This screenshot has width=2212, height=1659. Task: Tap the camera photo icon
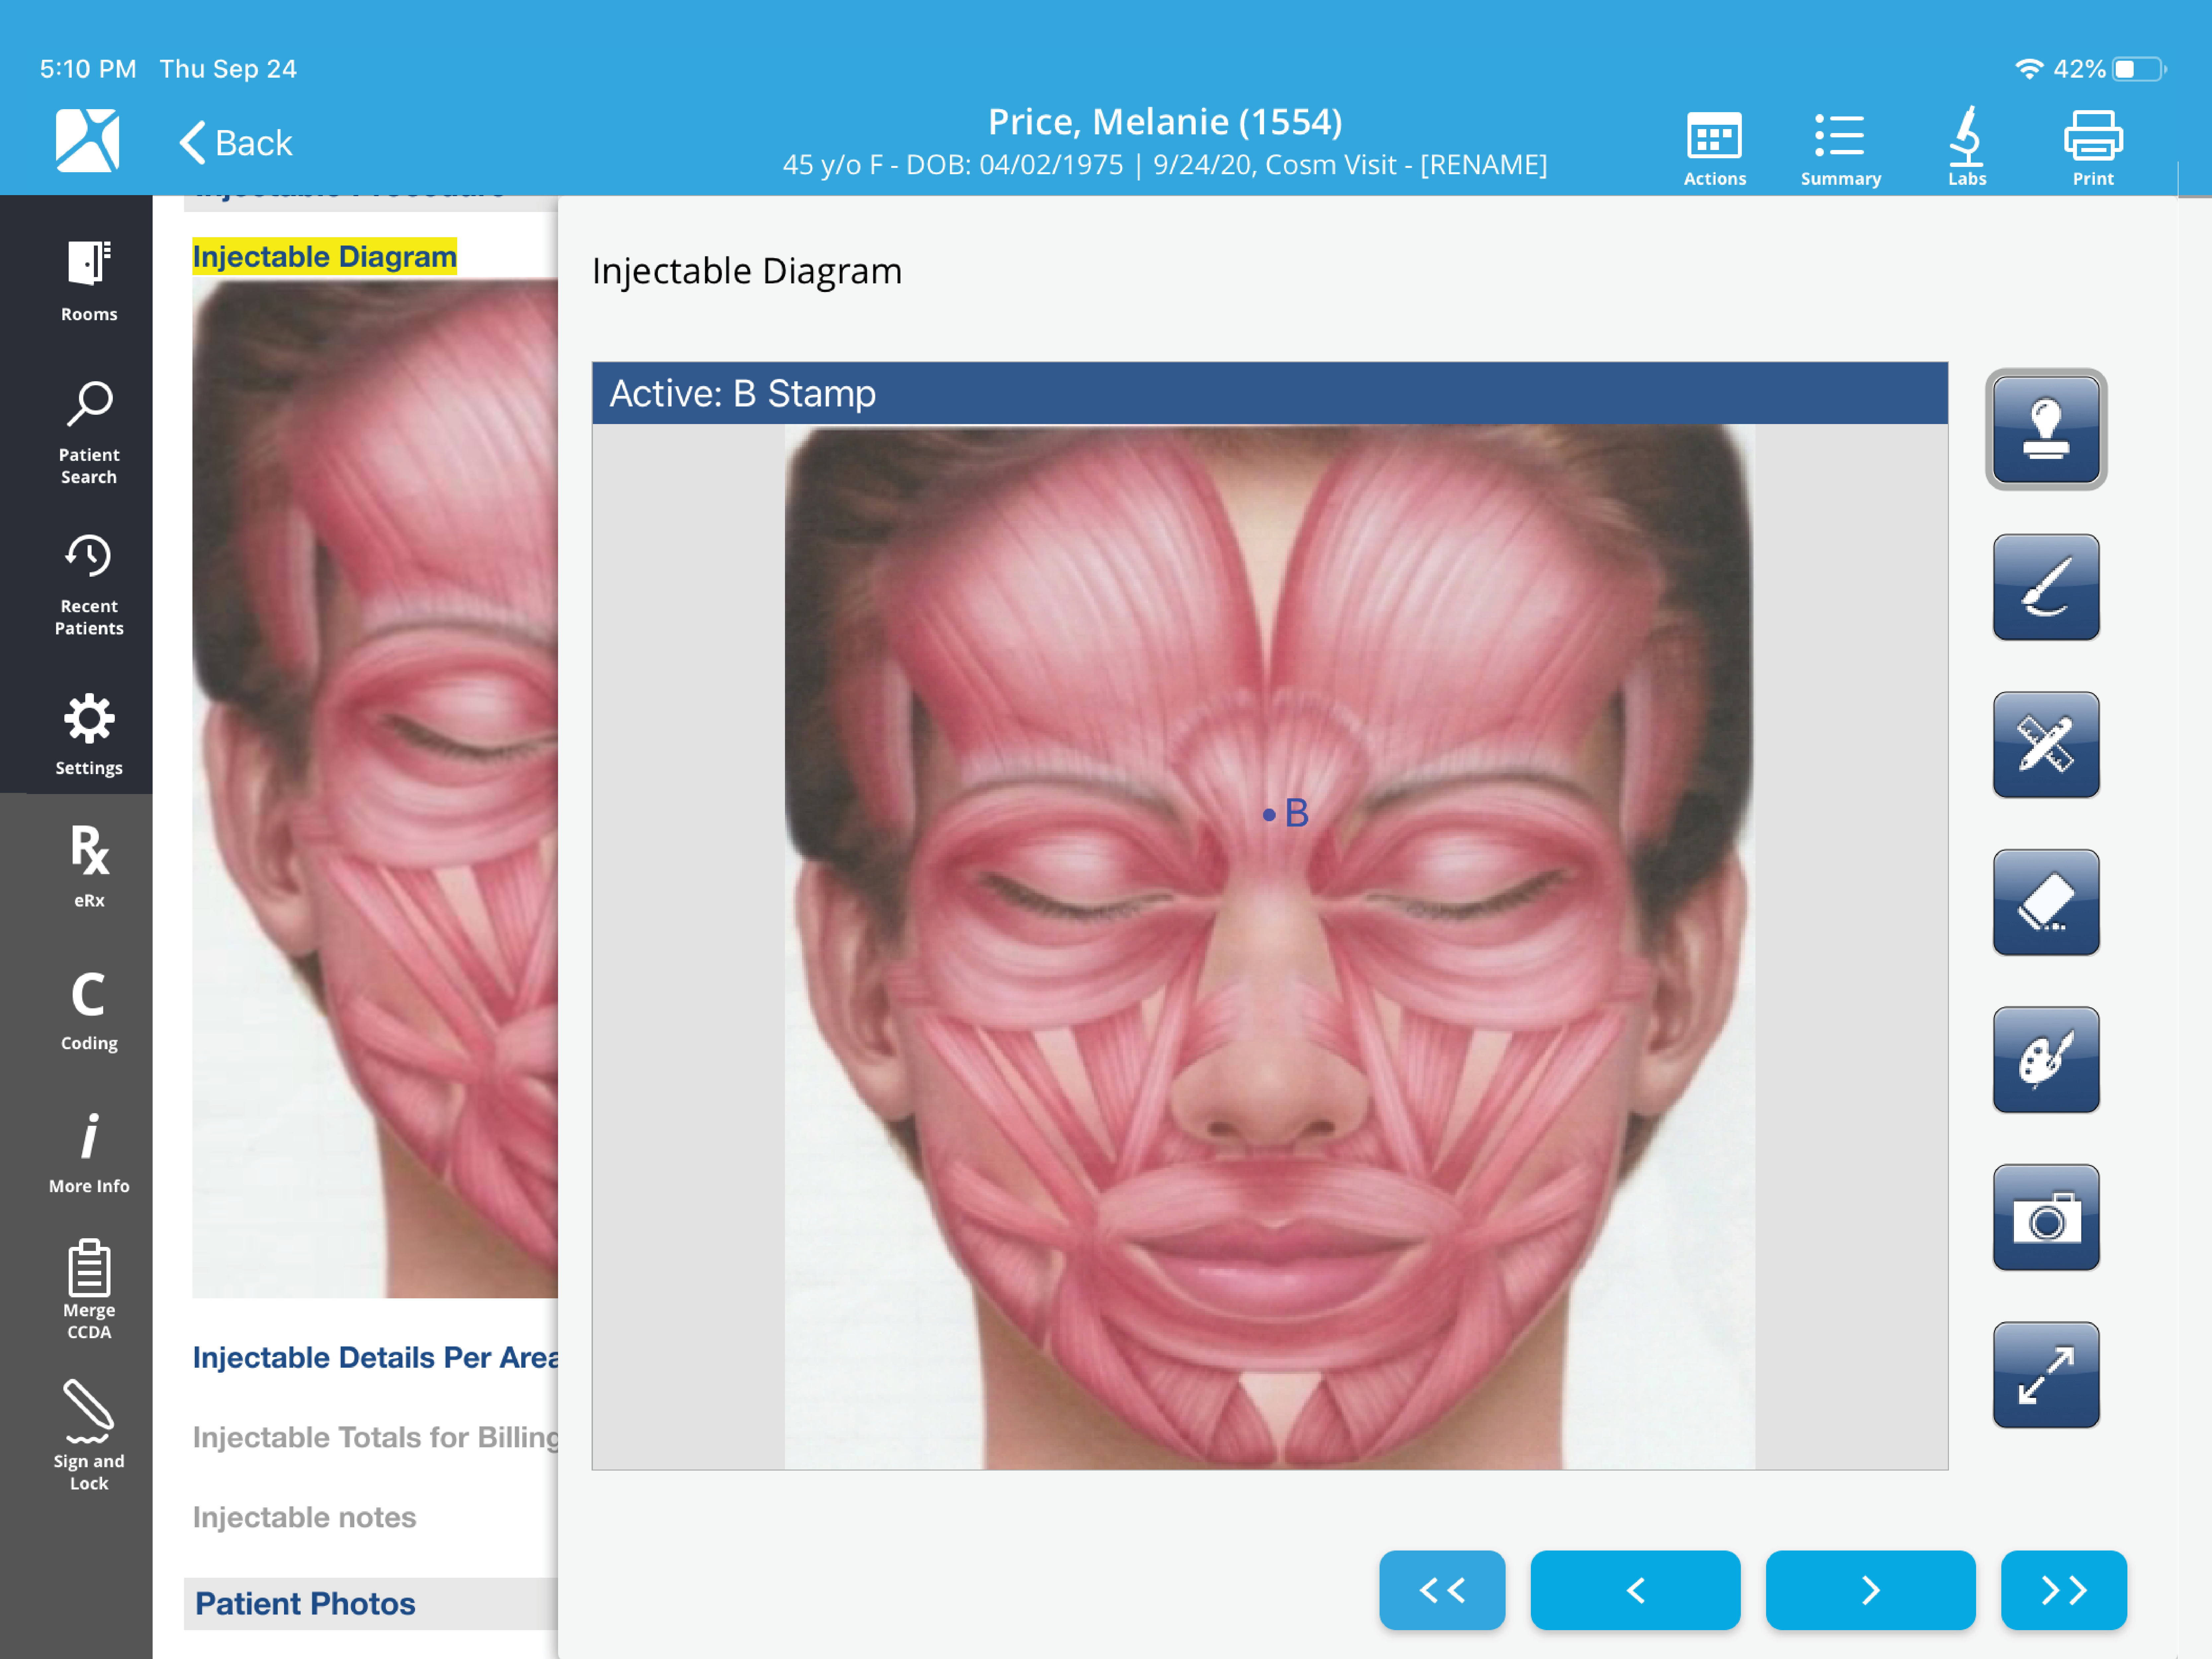2045,1217
